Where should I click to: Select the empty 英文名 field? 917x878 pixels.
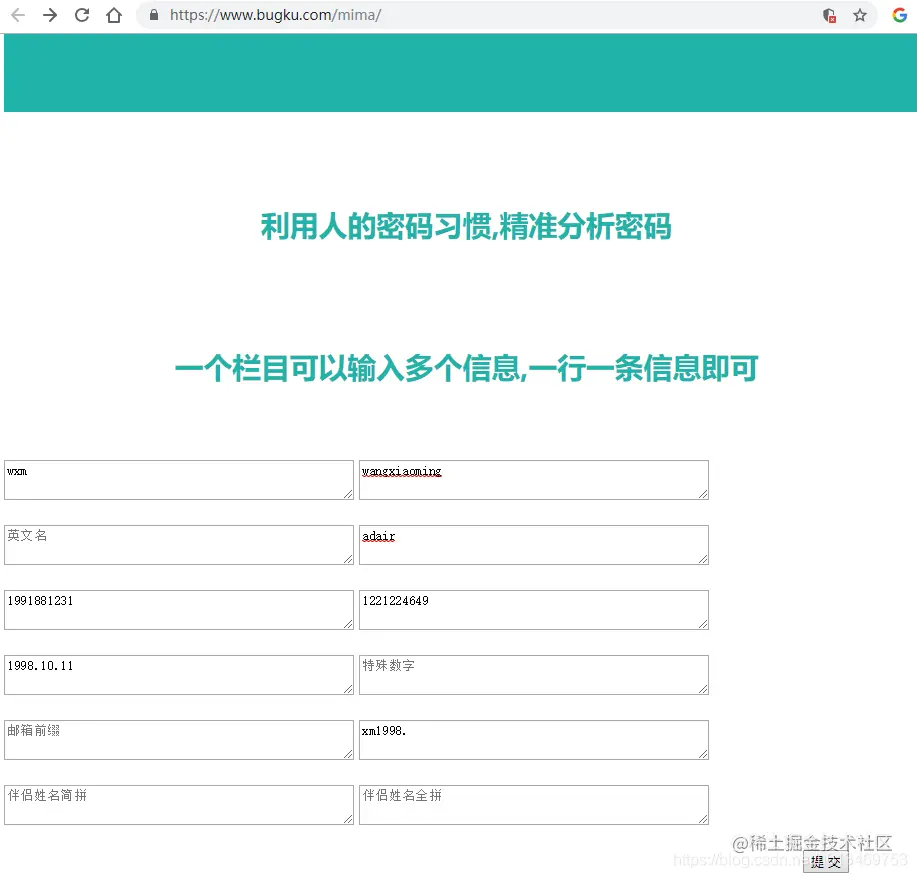tap(179, 545)
